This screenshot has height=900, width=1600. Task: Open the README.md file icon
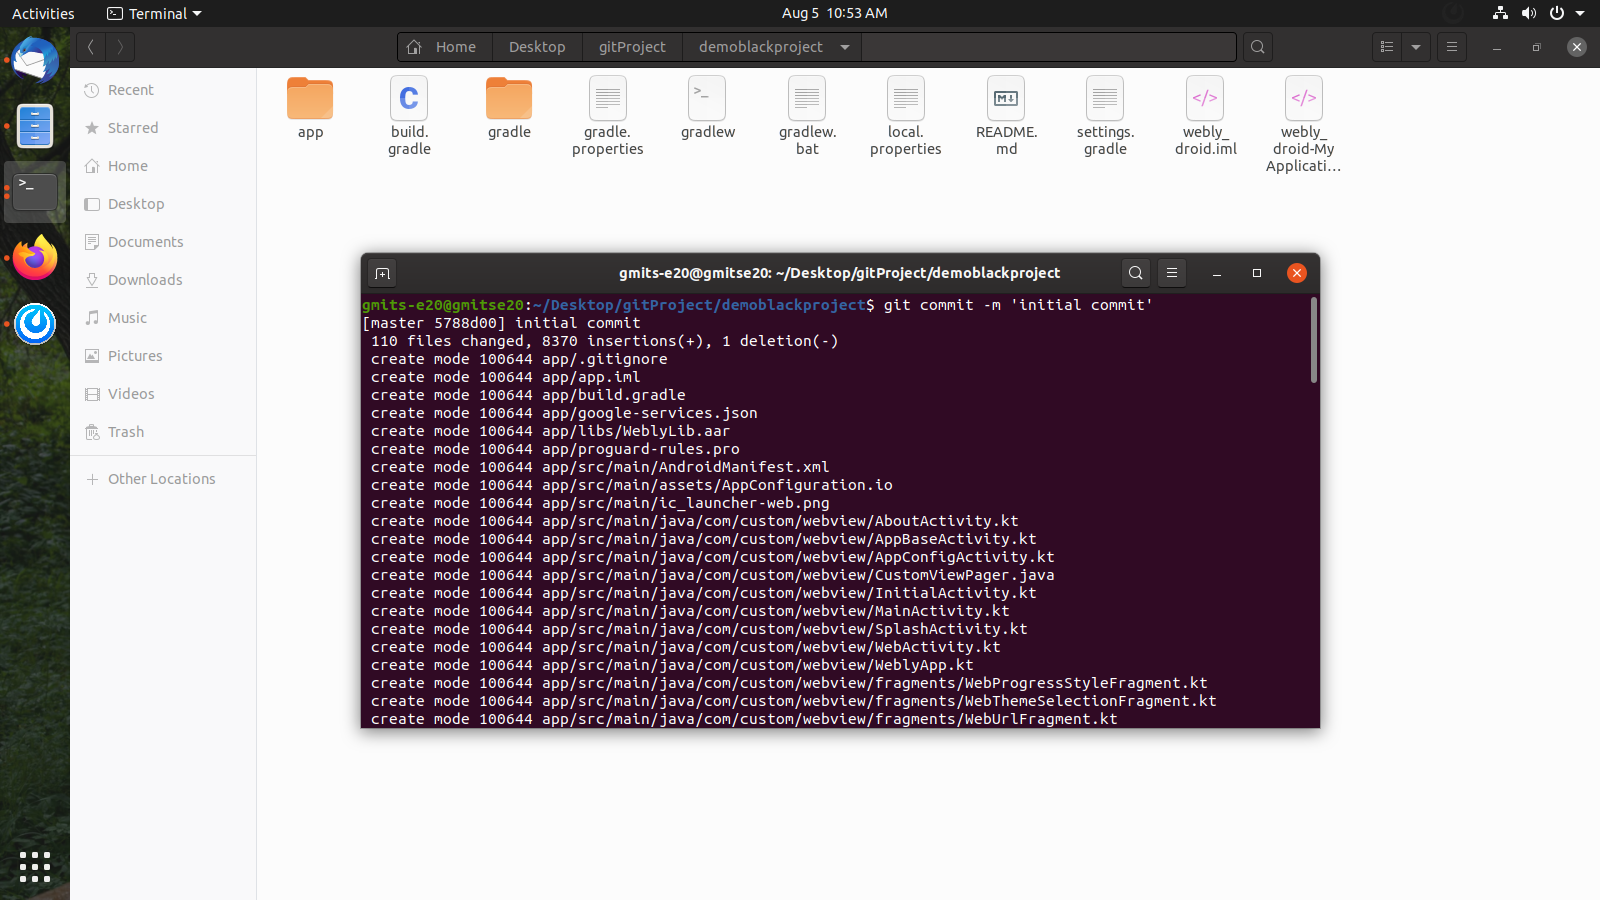click(1006, 99)
